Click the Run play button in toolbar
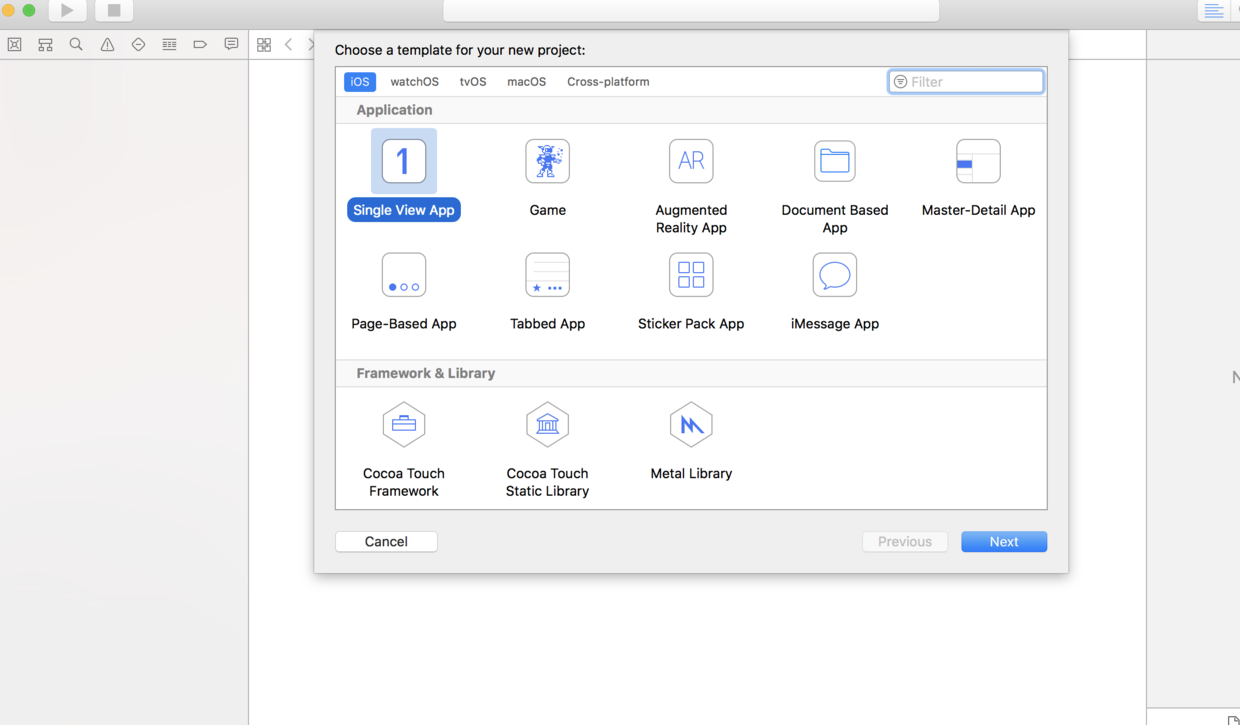 [x=67, y=10]
